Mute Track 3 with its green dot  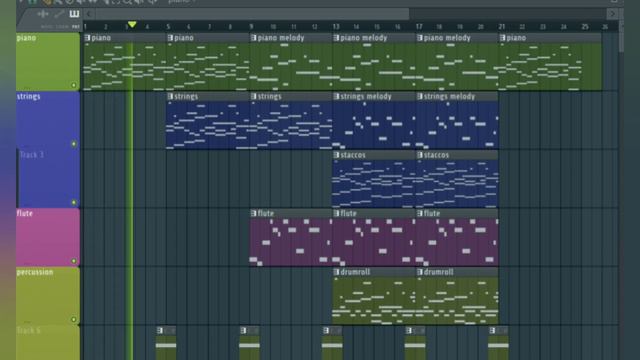pyautogui.click(x=74, y=202)
